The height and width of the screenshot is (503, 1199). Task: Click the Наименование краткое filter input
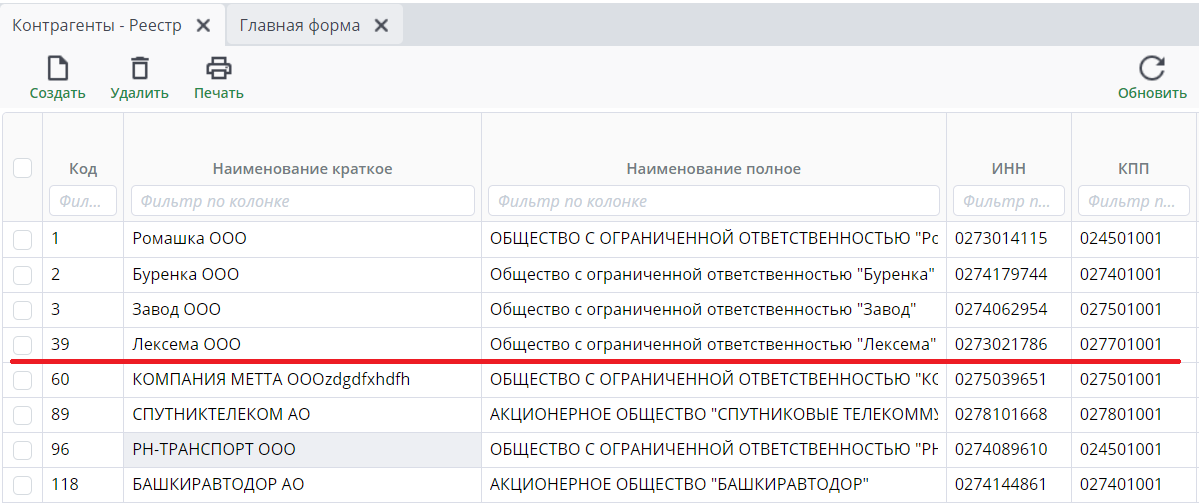pos(302,201)
